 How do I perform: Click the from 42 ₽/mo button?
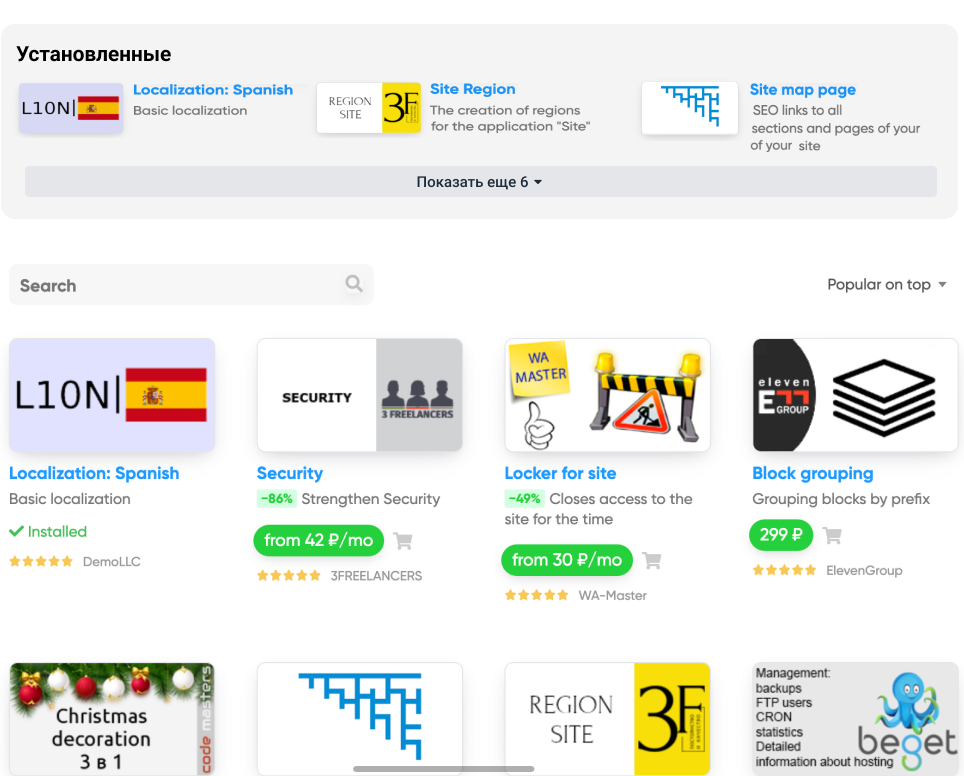(x=318, y=540)
